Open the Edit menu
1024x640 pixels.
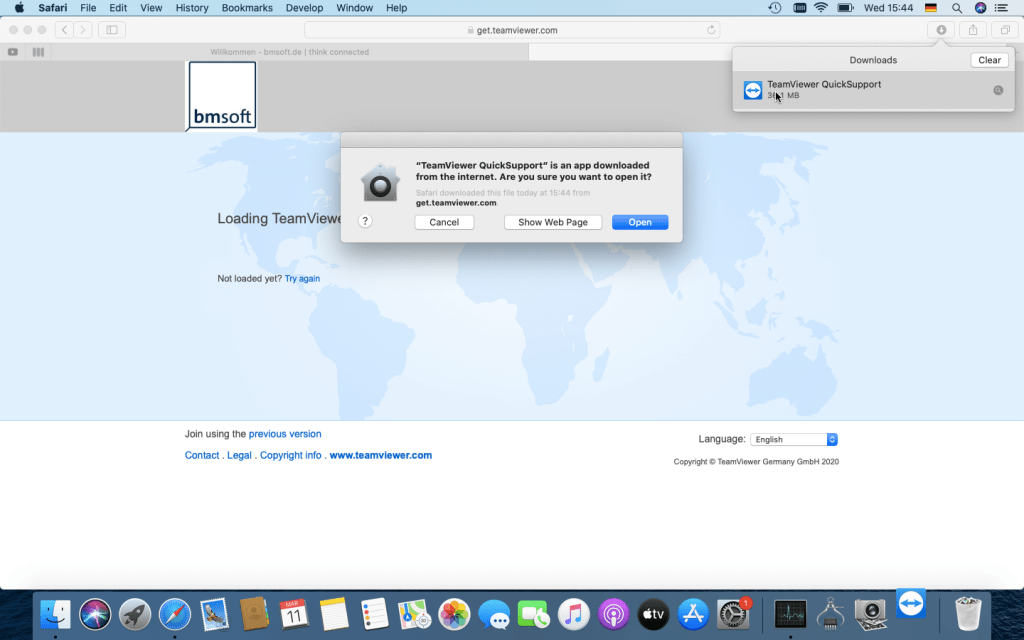[118, 8]
